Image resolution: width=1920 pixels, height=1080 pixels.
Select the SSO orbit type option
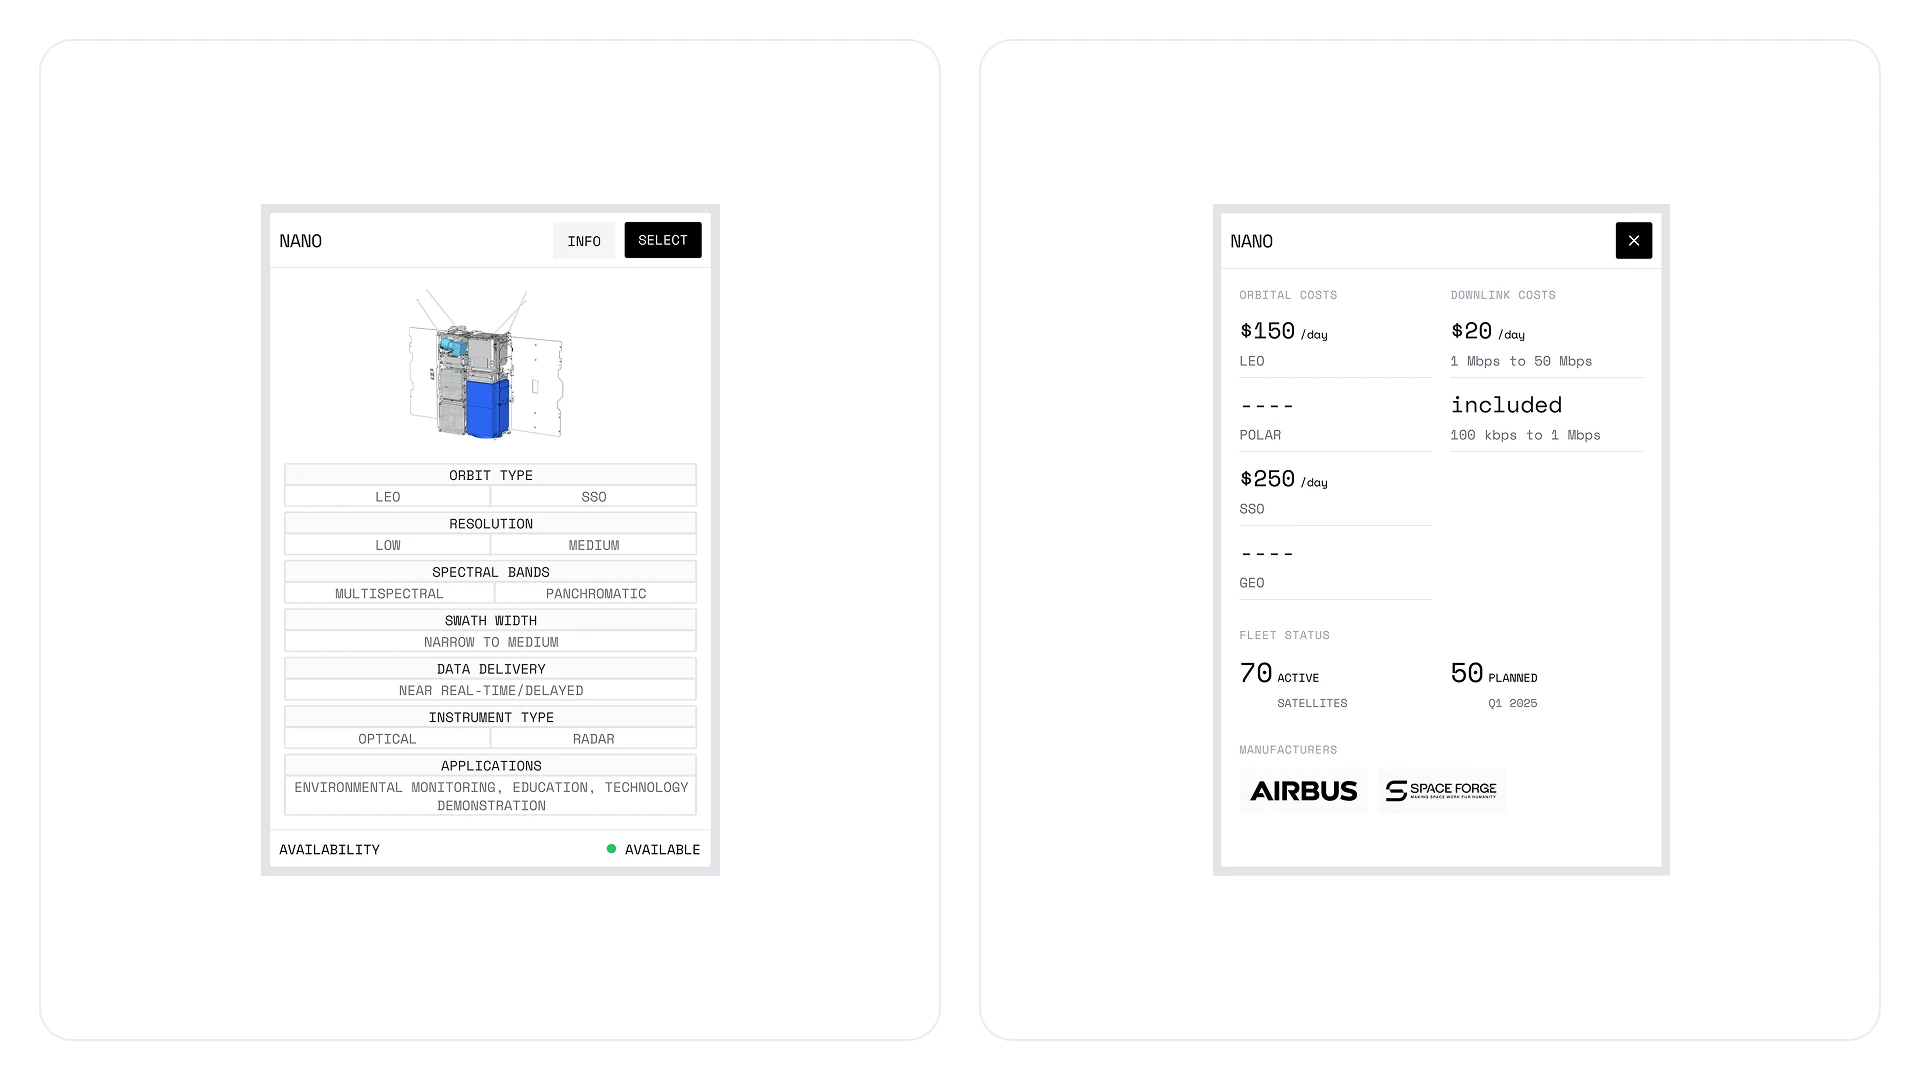click(593, 496)
